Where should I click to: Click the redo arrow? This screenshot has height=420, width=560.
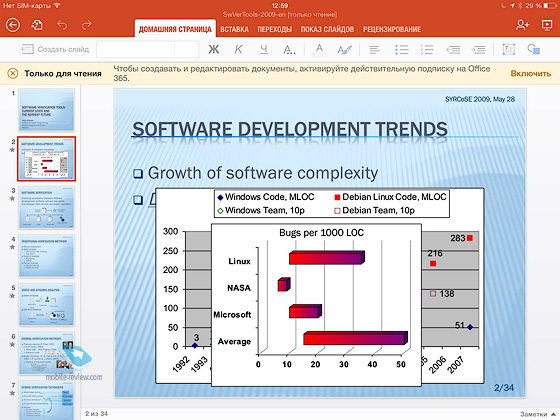86,25
